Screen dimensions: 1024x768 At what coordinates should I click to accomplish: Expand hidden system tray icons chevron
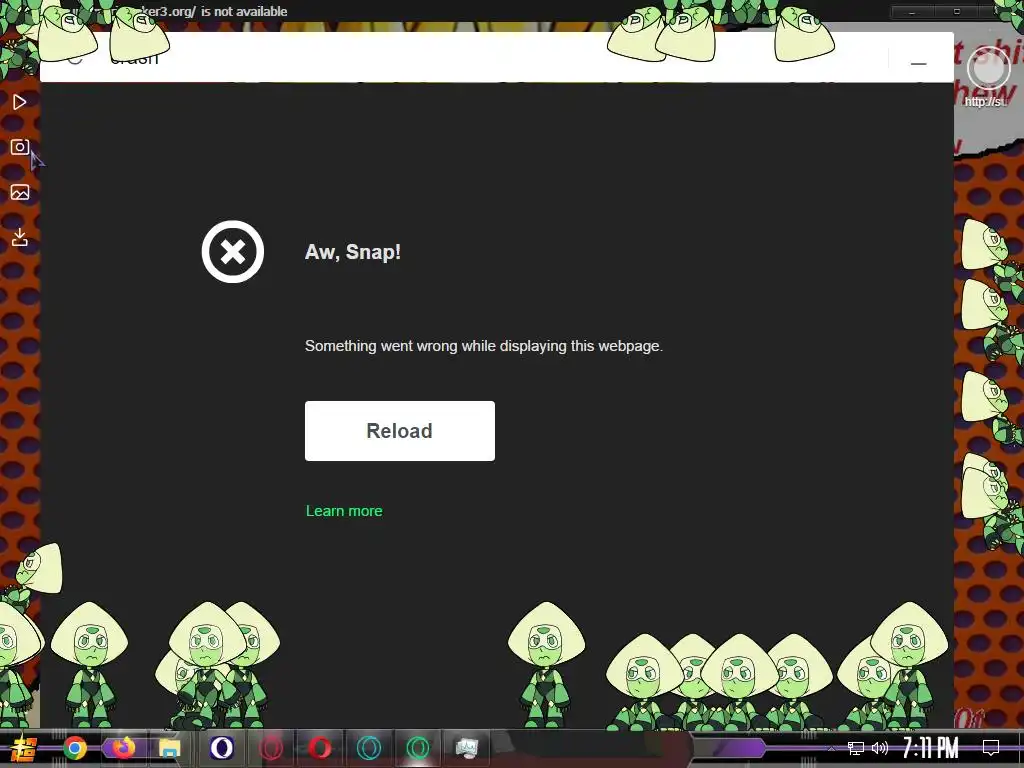pos(831,748)
